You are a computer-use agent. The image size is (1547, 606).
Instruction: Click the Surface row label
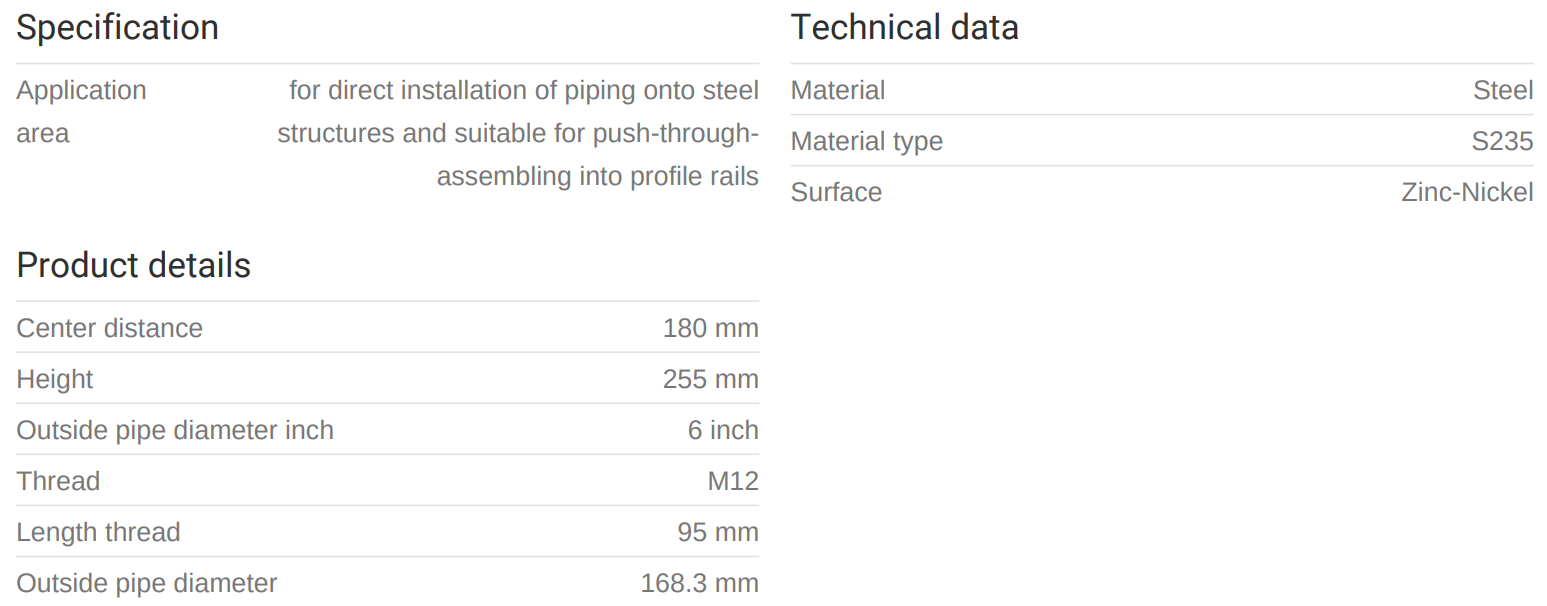coord(836,193)
